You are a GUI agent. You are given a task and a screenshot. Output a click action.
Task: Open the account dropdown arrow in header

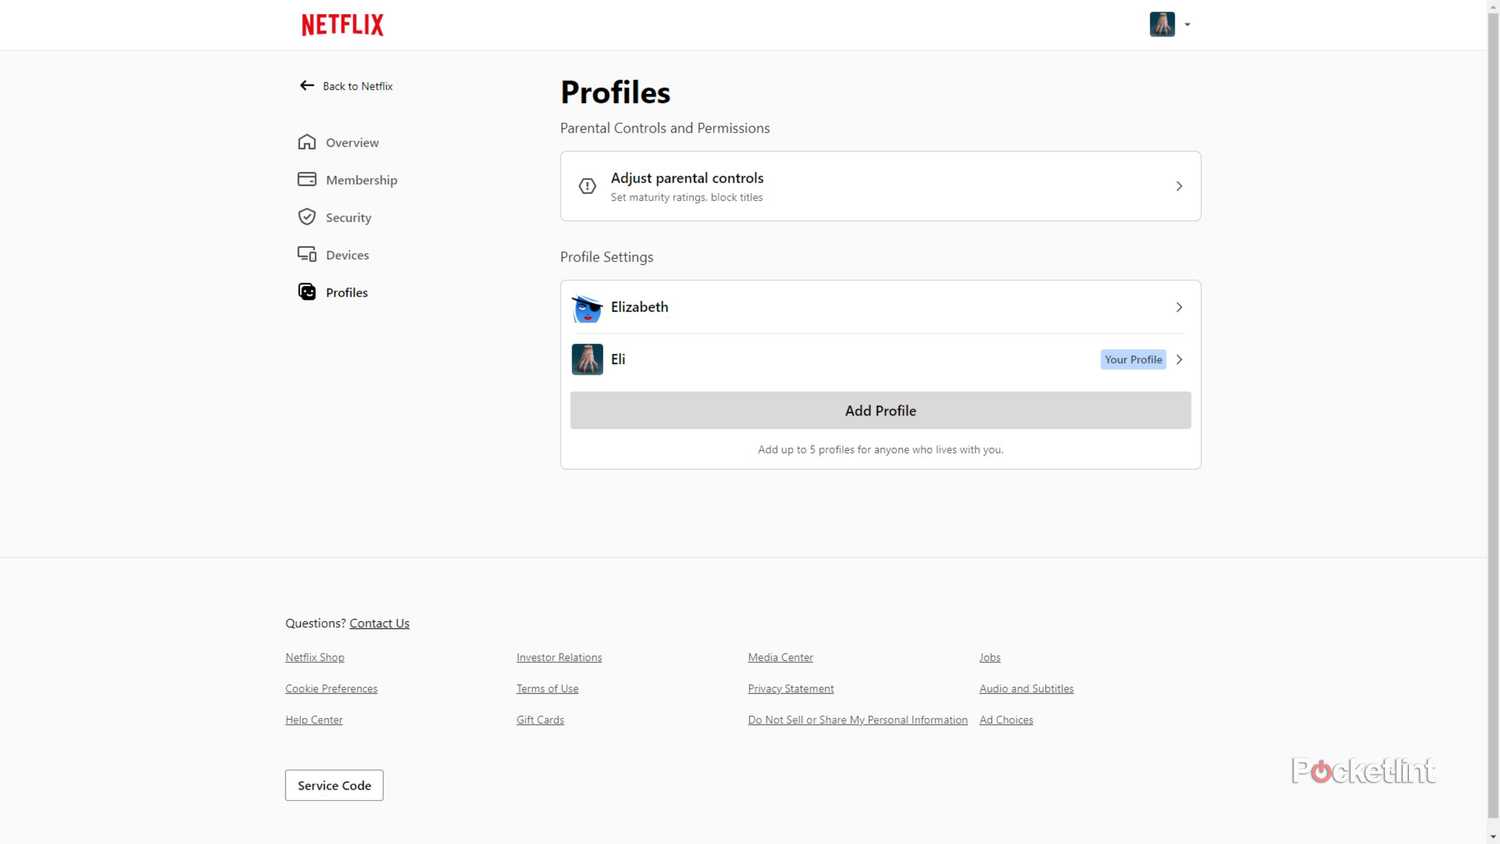click(x=1187, y=25)
